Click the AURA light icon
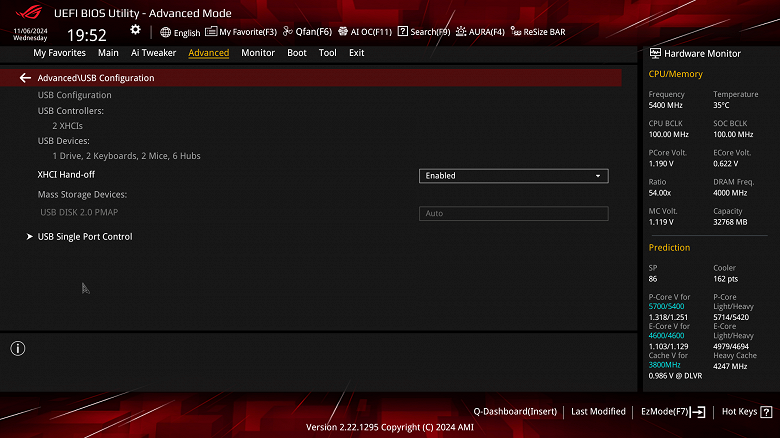Image resolution: width=780 pixels, height=438 pixels. (461, 31)
